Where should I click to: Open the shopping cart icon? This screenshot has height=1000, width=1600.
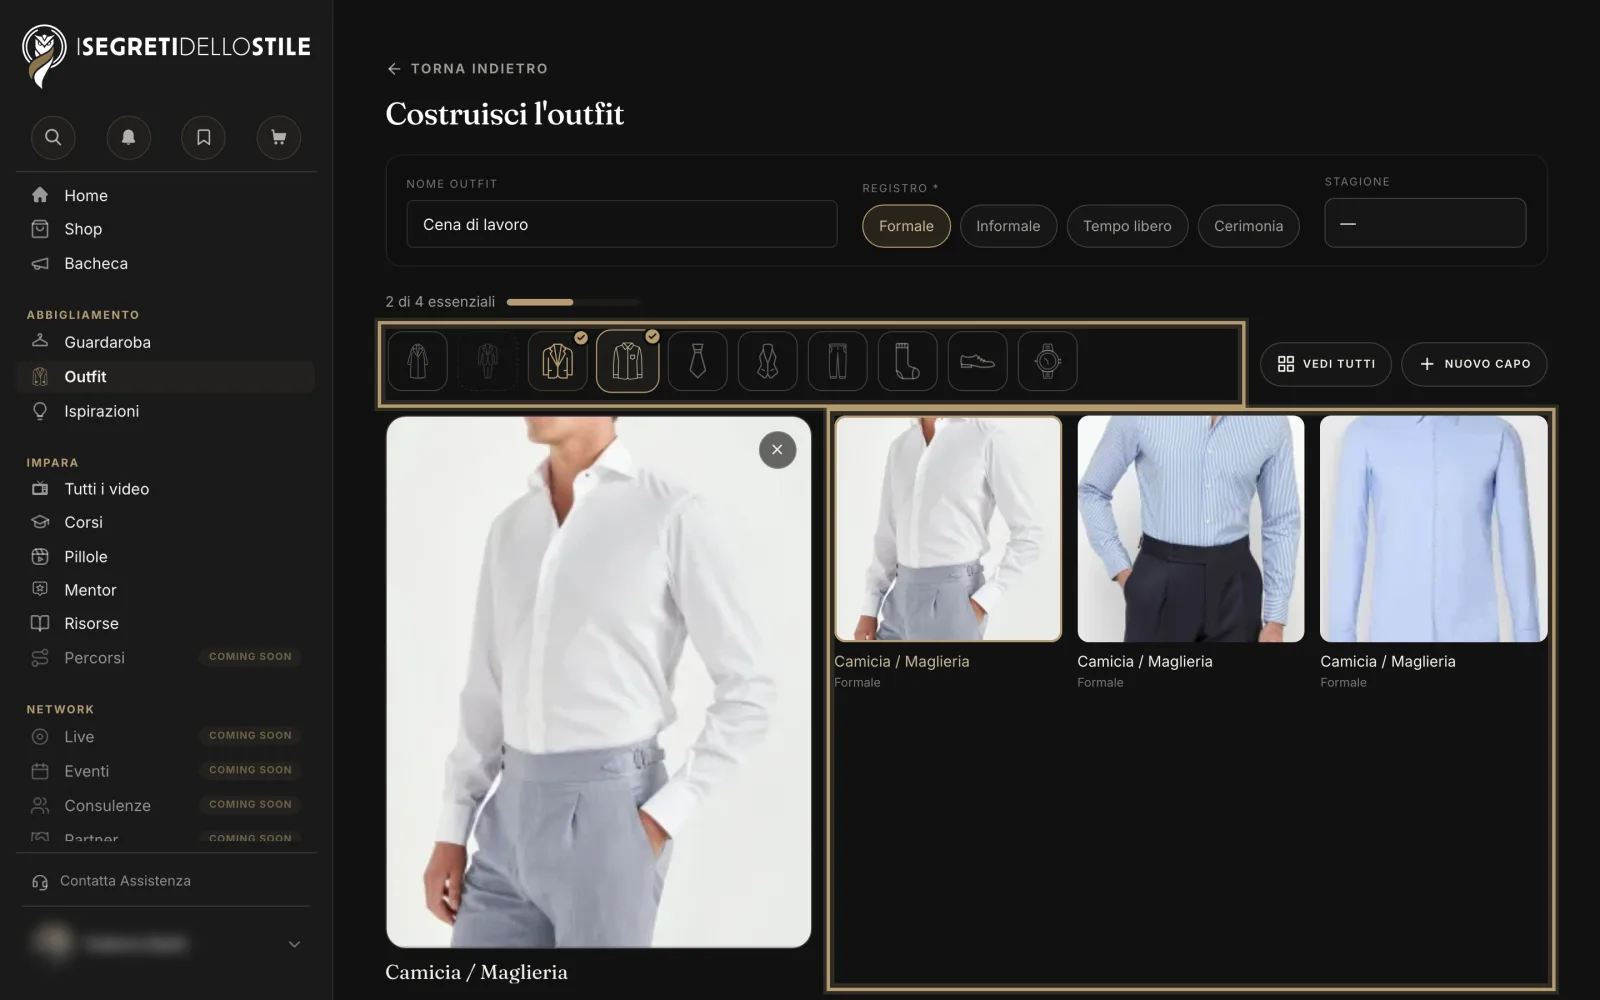click(278, 137)
